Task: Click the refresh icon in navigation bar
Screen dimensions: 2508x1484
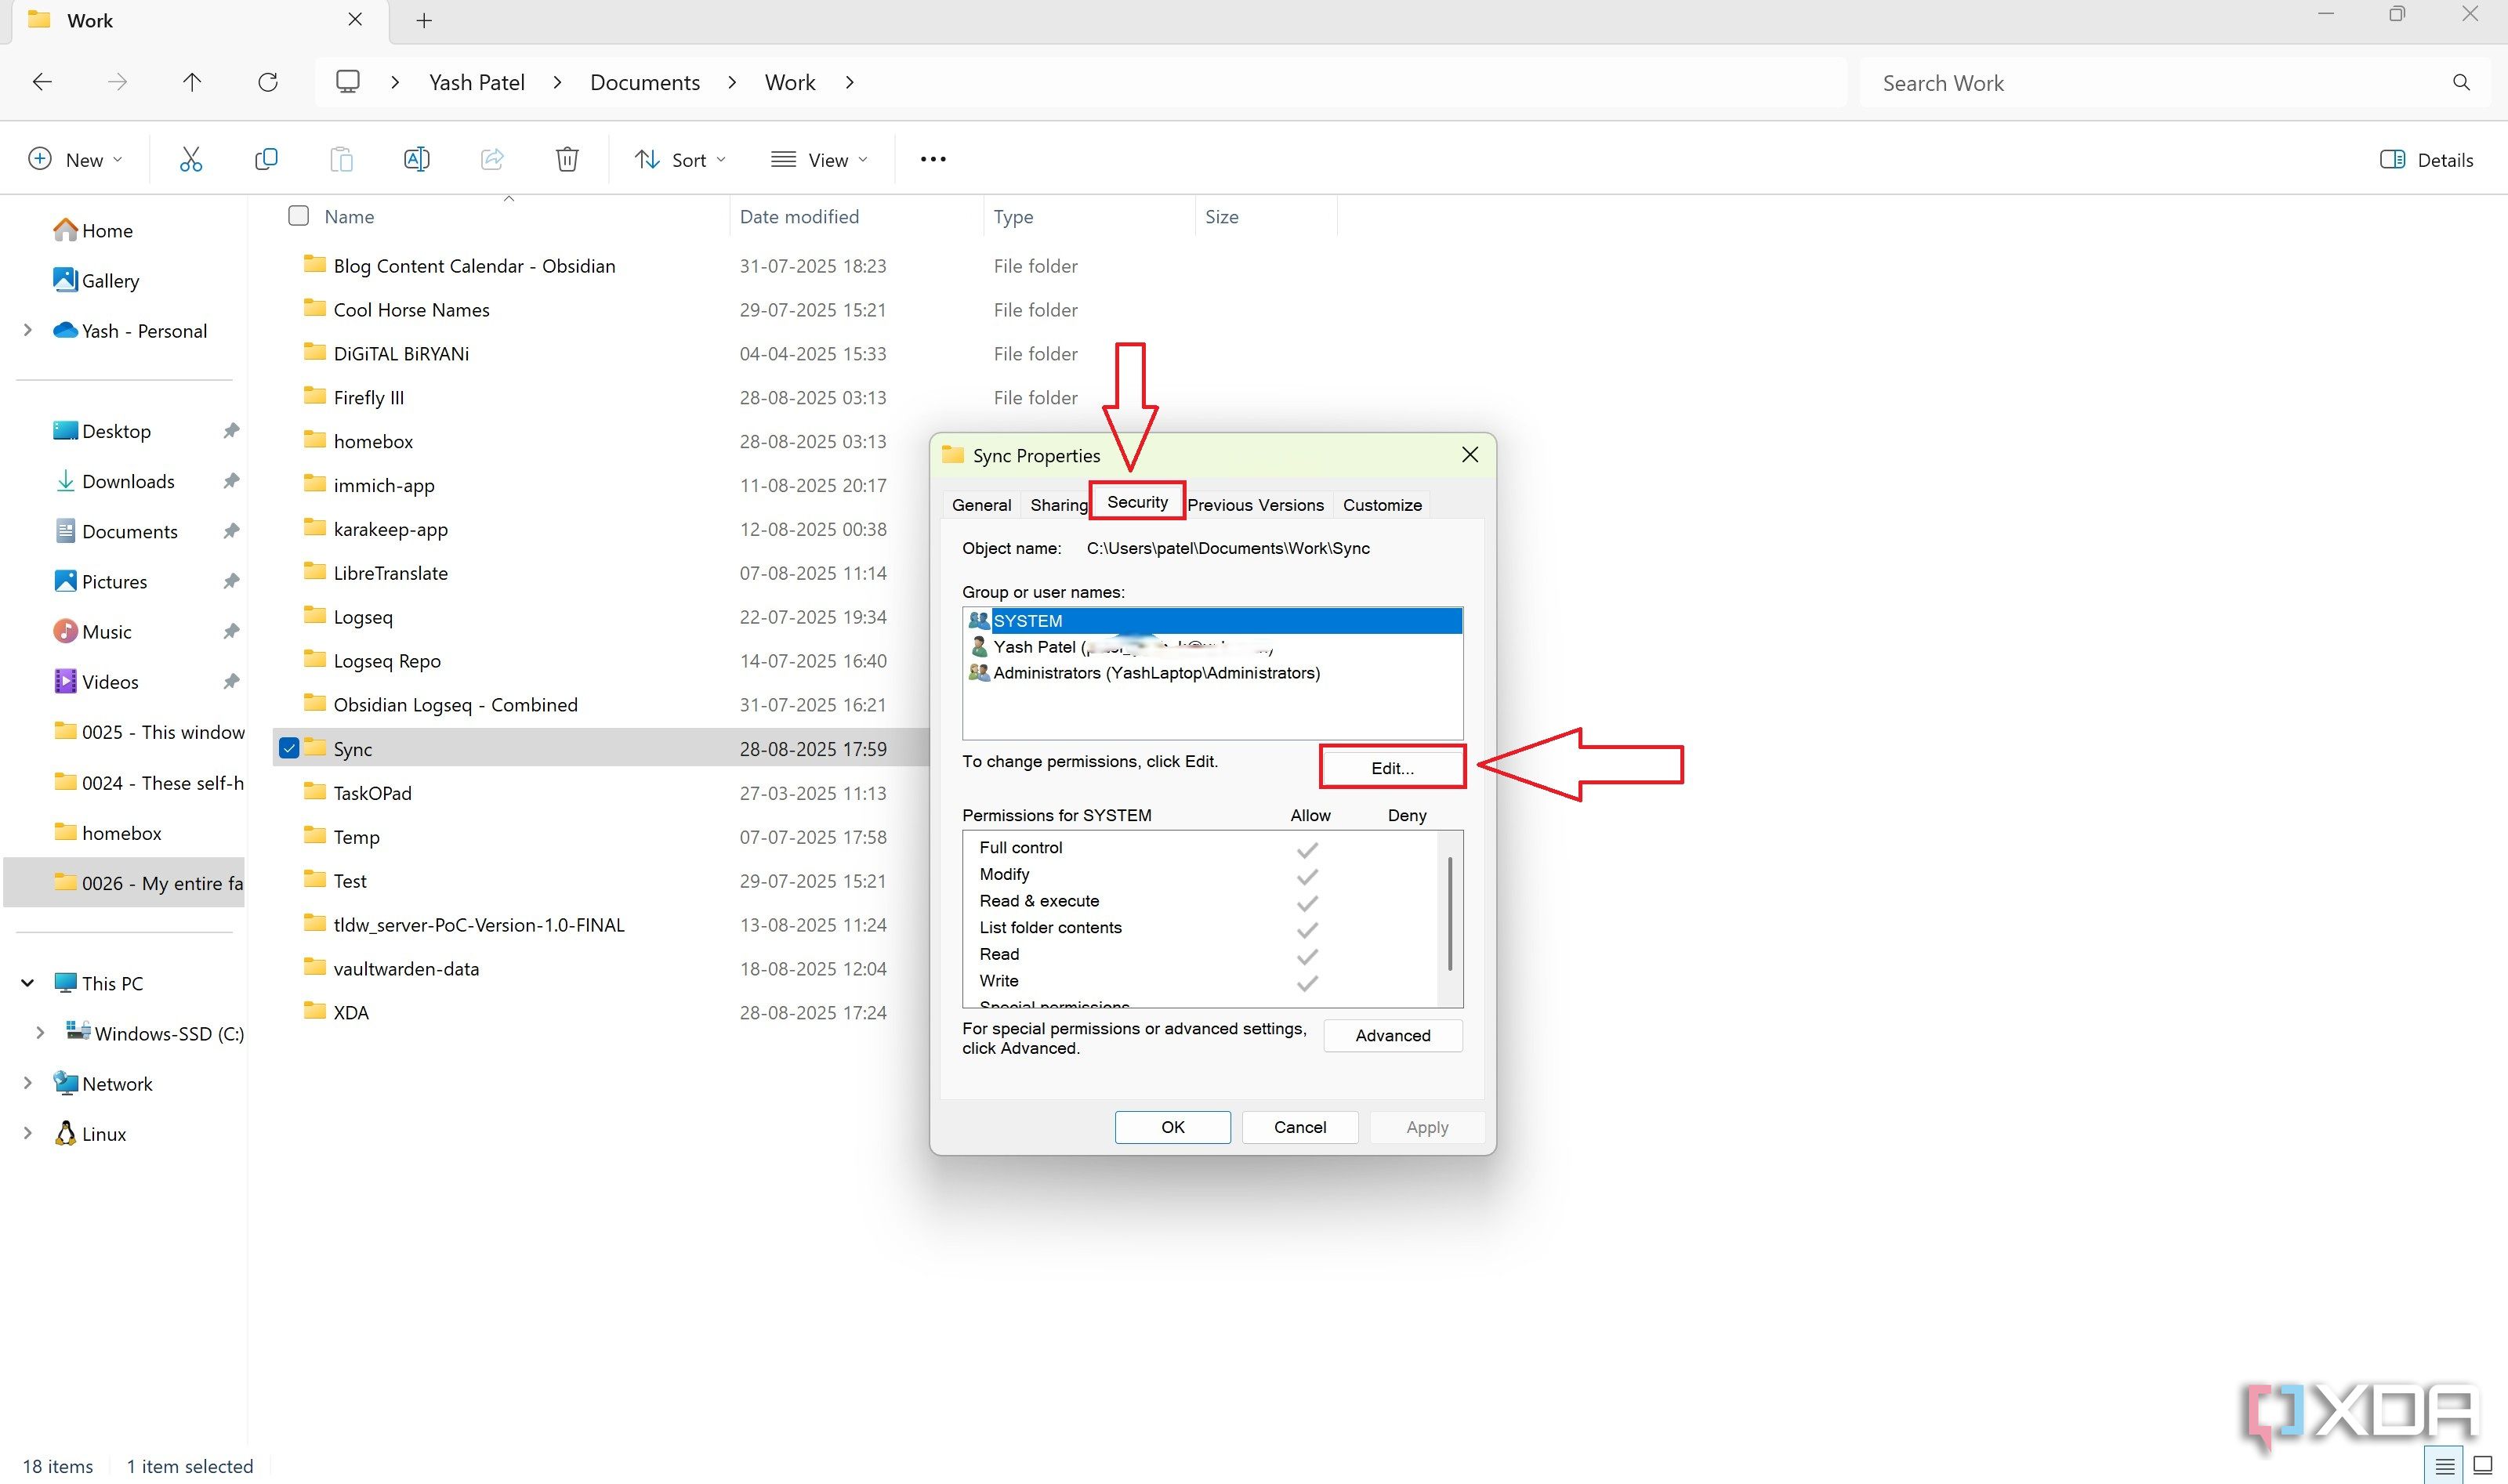Action: pos(267,82)
